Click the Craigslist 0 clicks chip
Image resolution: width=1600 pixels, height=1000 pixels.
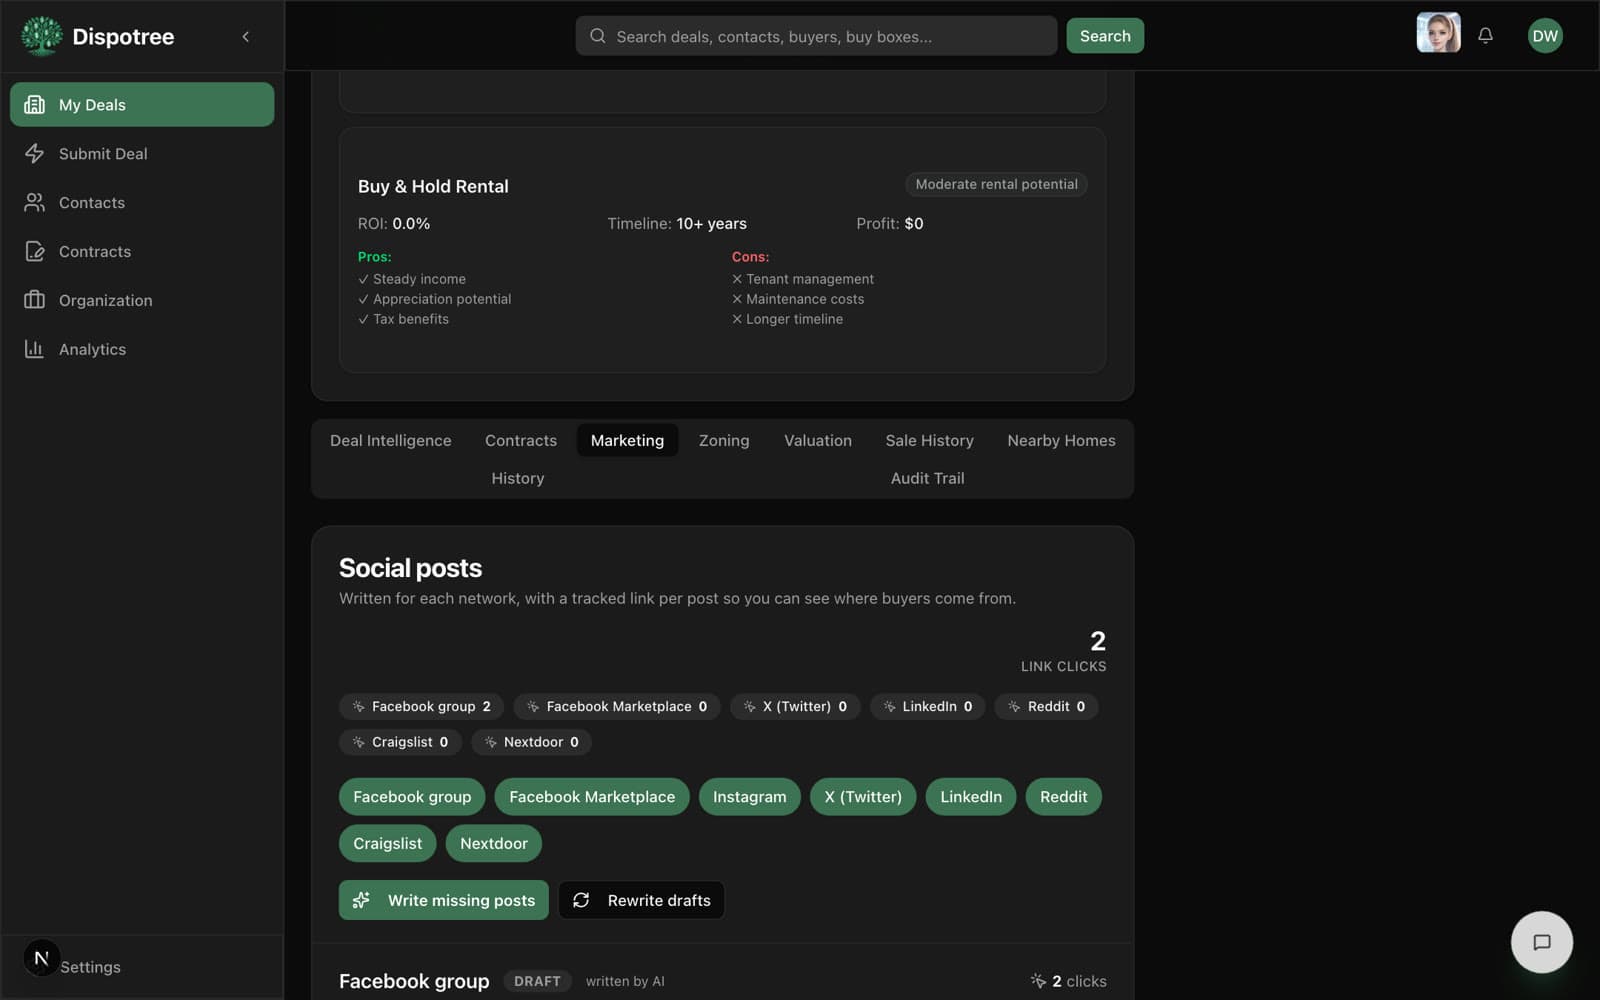tap(400, 742)
